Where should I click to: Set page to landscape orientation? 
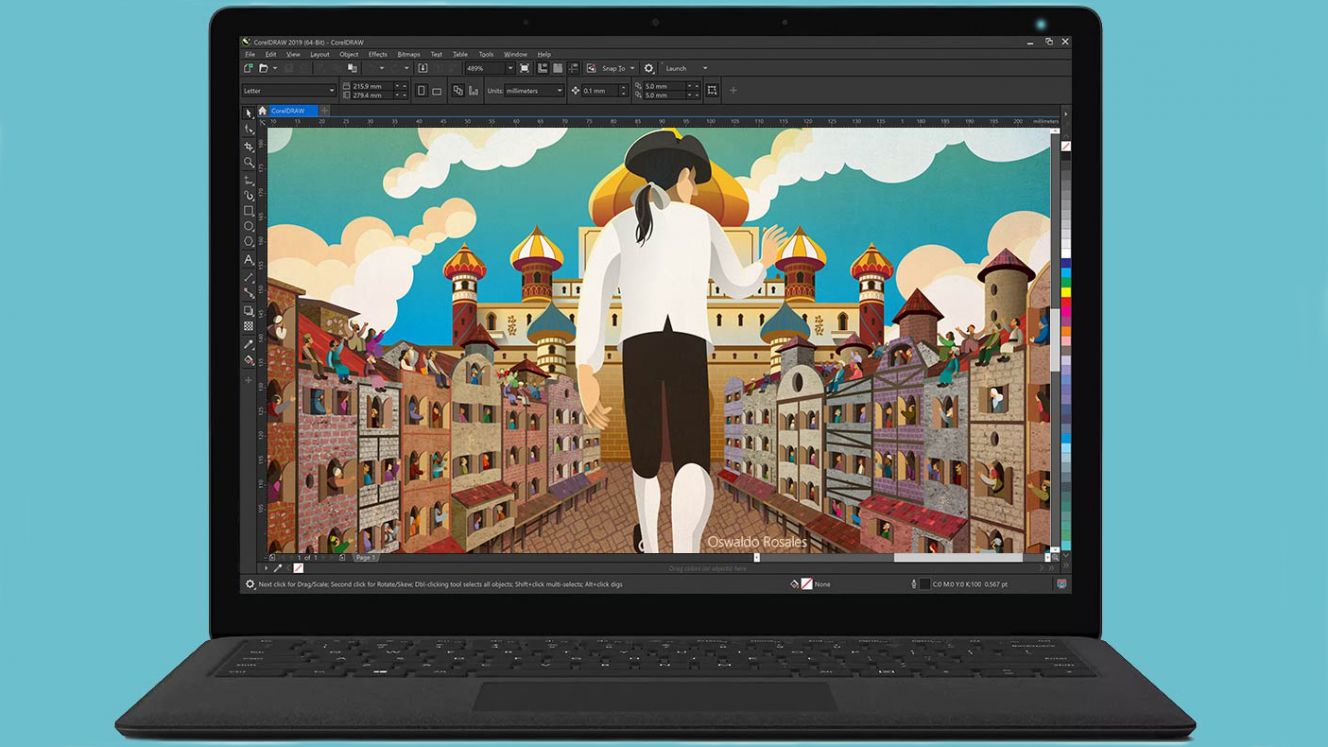[x=437, y=91]
